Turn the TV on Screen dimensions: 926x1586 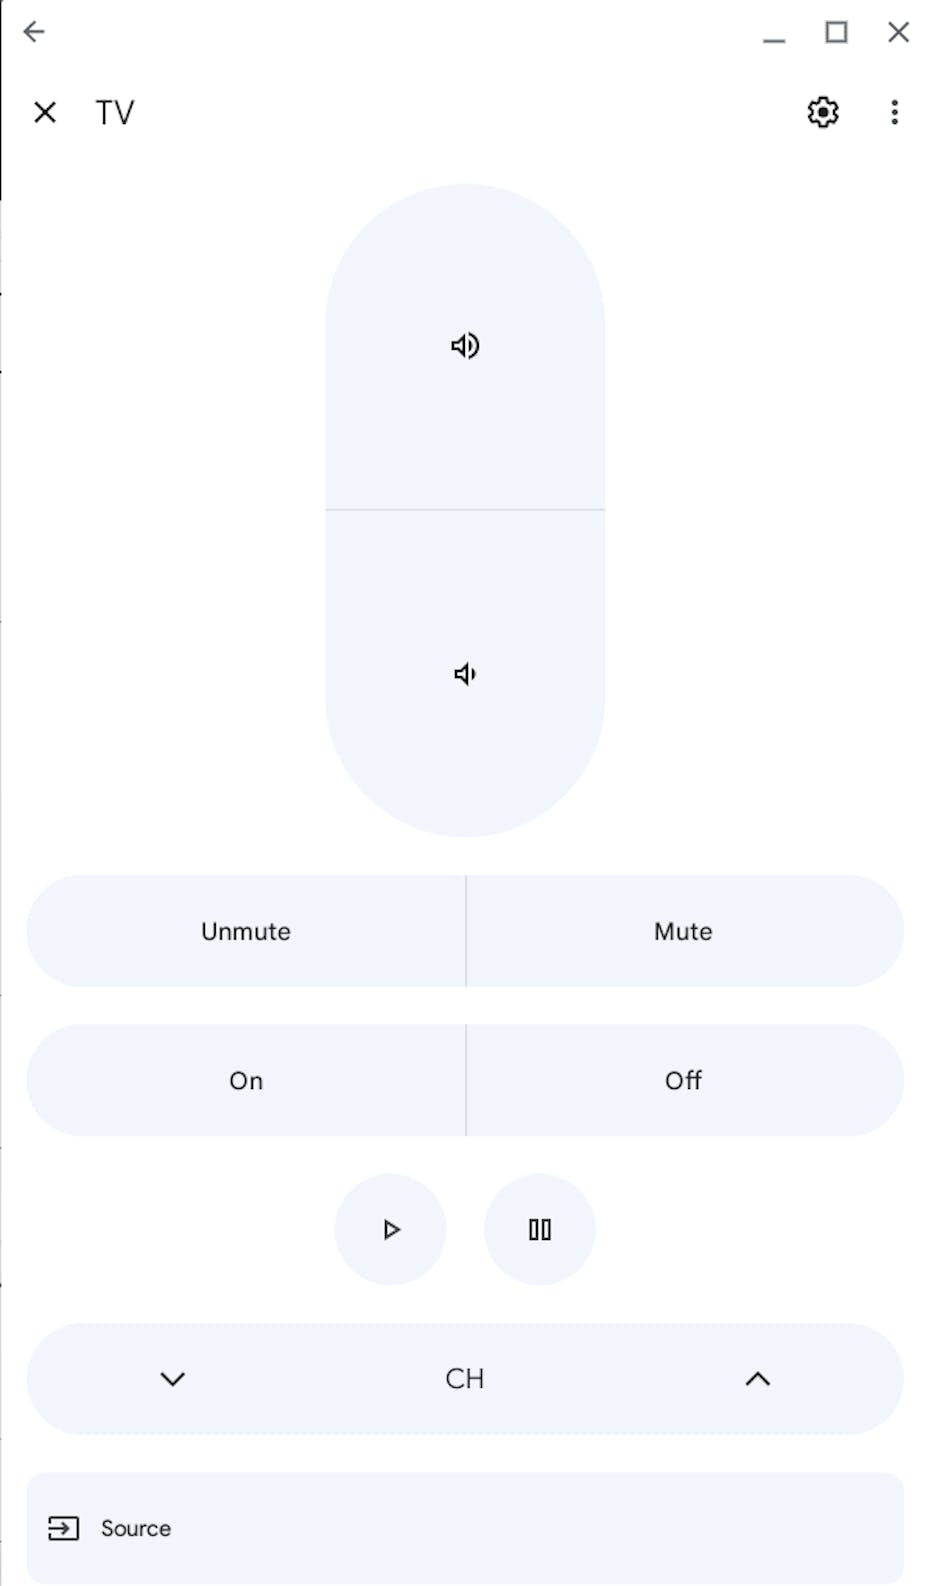tap(246, 1080)
